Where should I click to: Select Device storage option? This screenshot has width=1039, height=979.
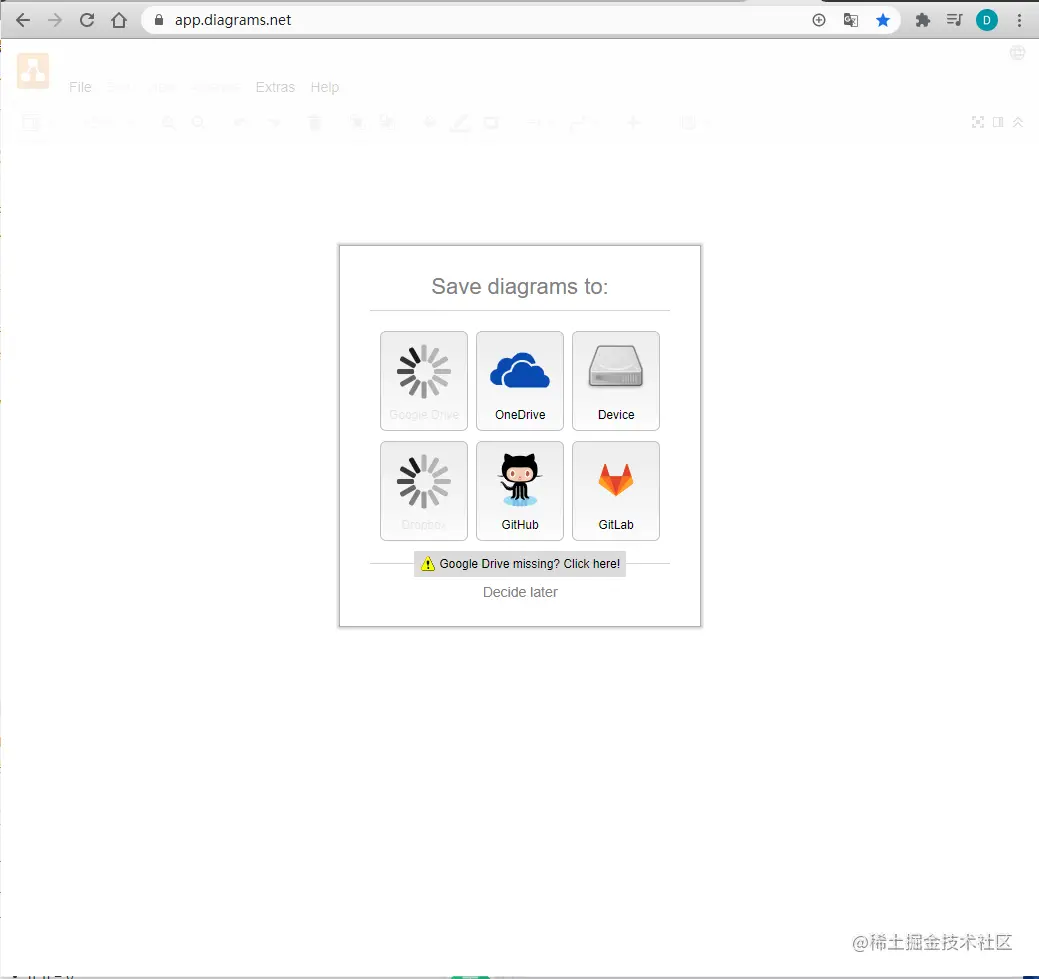[x=616, y=381]
